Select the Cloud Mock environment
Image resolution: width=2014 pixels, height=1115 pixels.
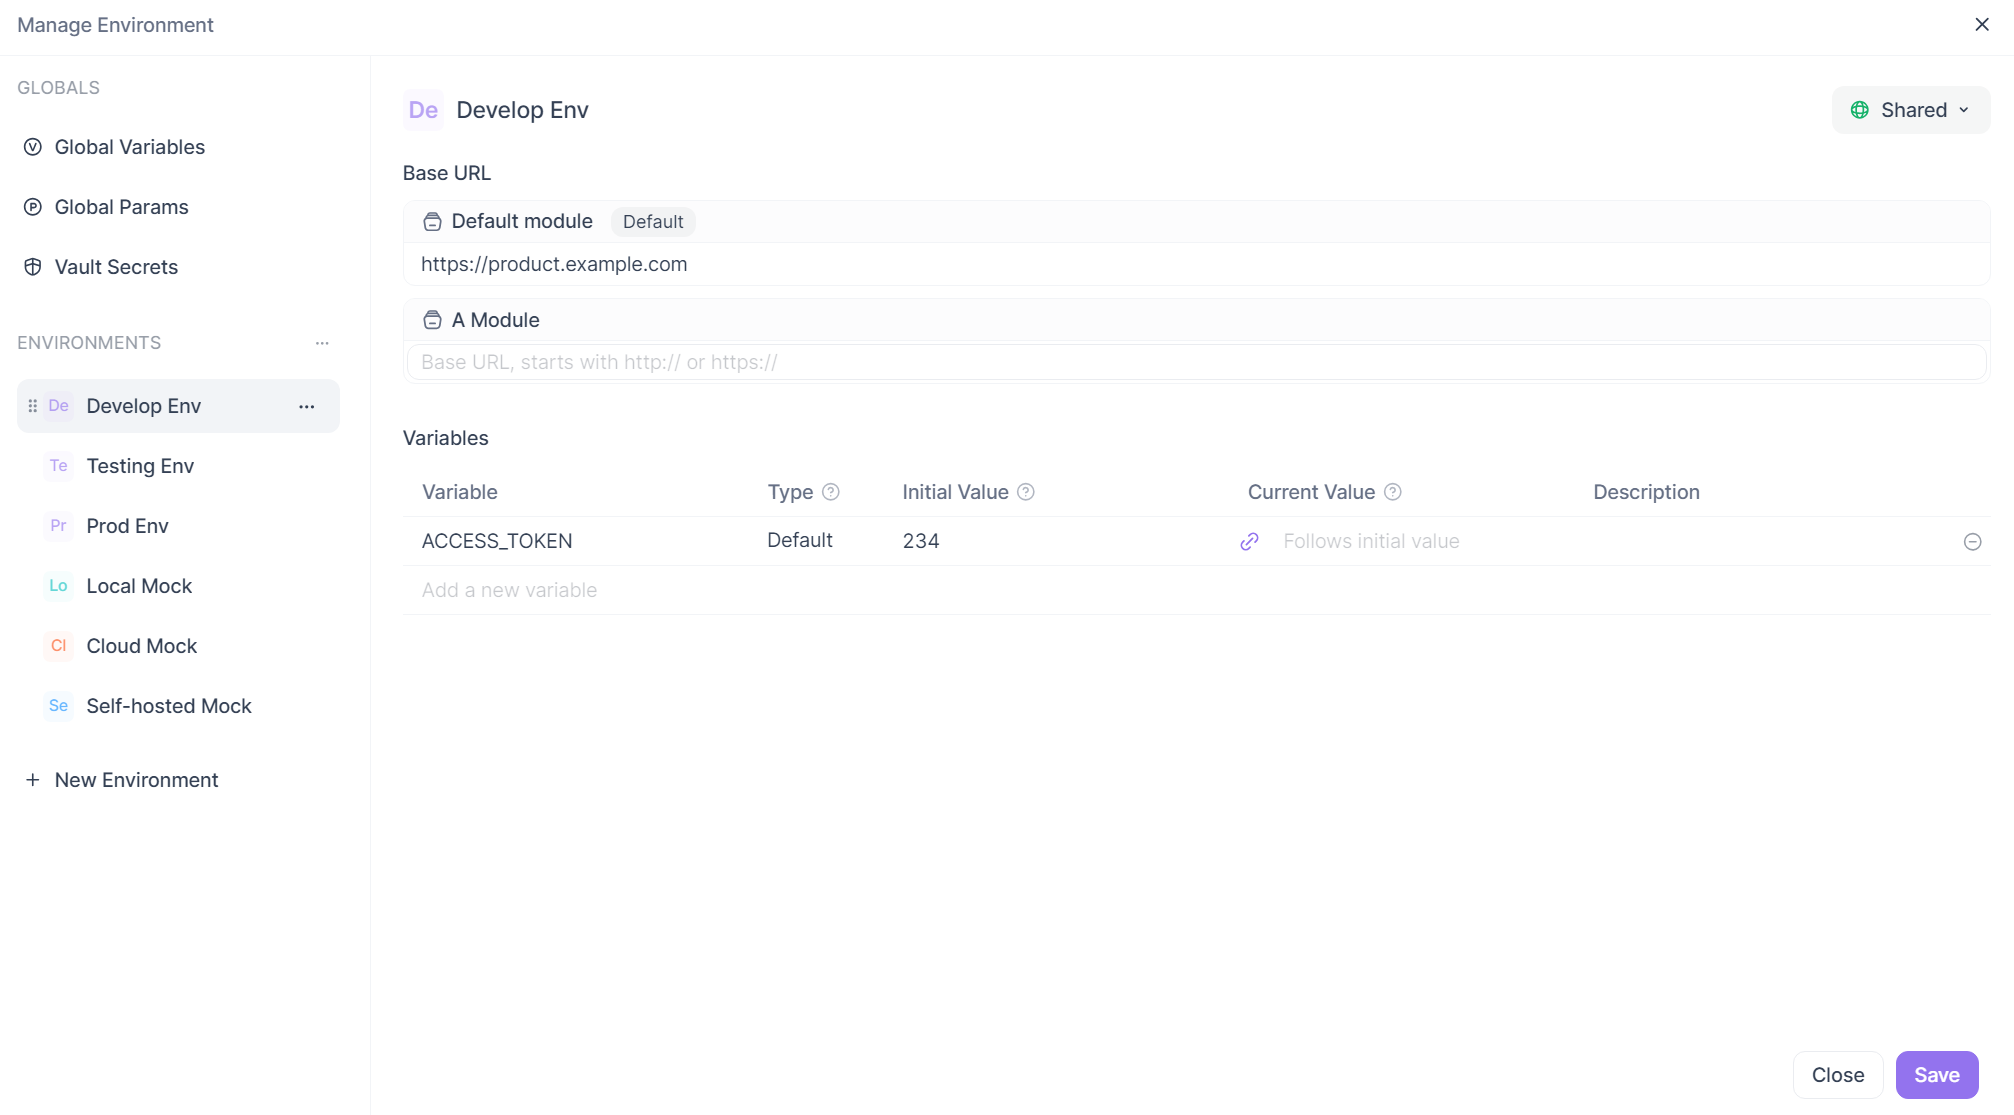coord(141,645)
